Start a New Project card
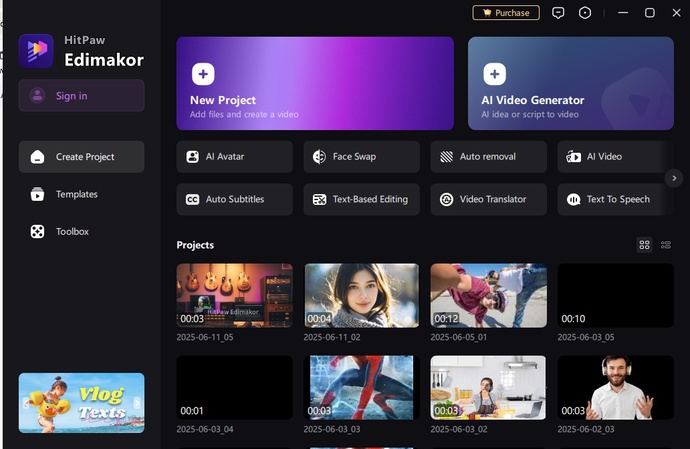This screenshot has width=690, height=449. pos(315,83)
